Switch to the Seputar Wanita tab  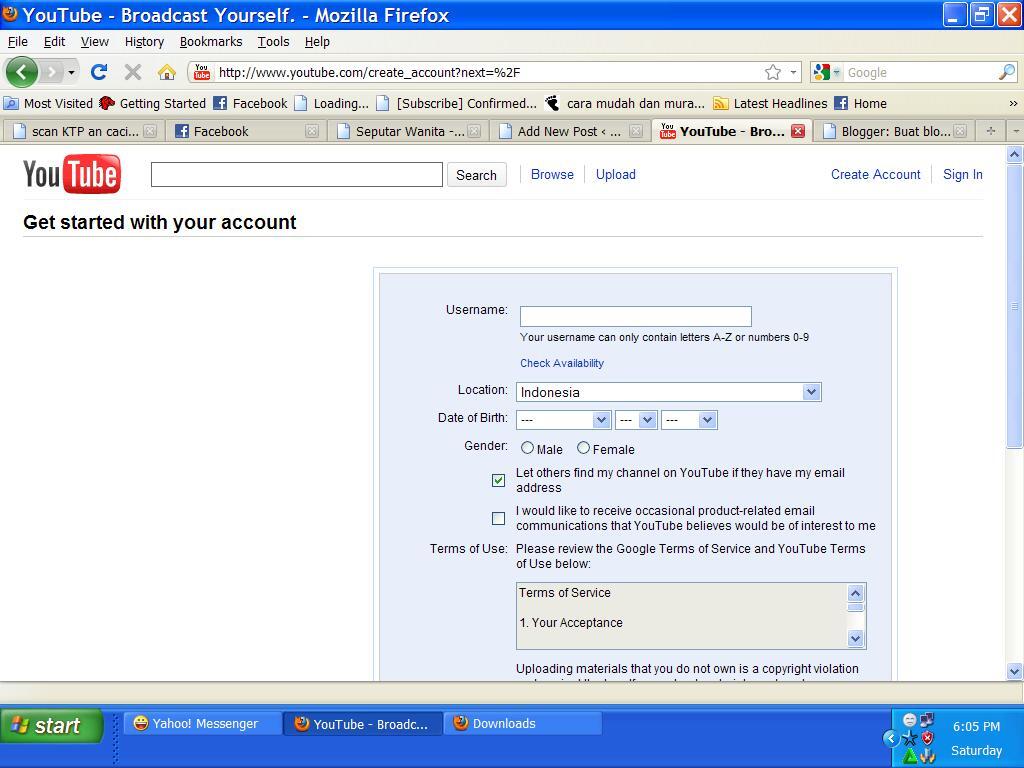(409, 131)
